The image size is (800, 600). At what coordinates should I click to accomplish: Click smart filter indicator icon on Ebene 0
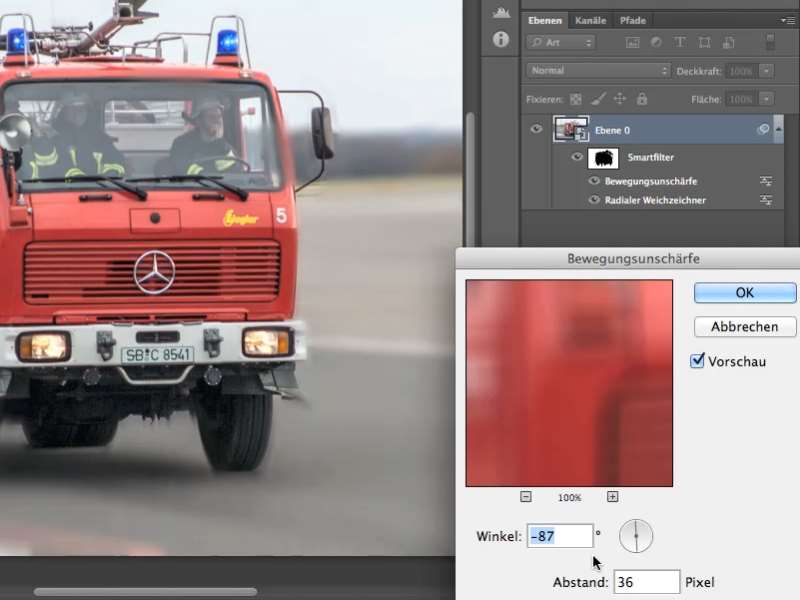[763, 130]
